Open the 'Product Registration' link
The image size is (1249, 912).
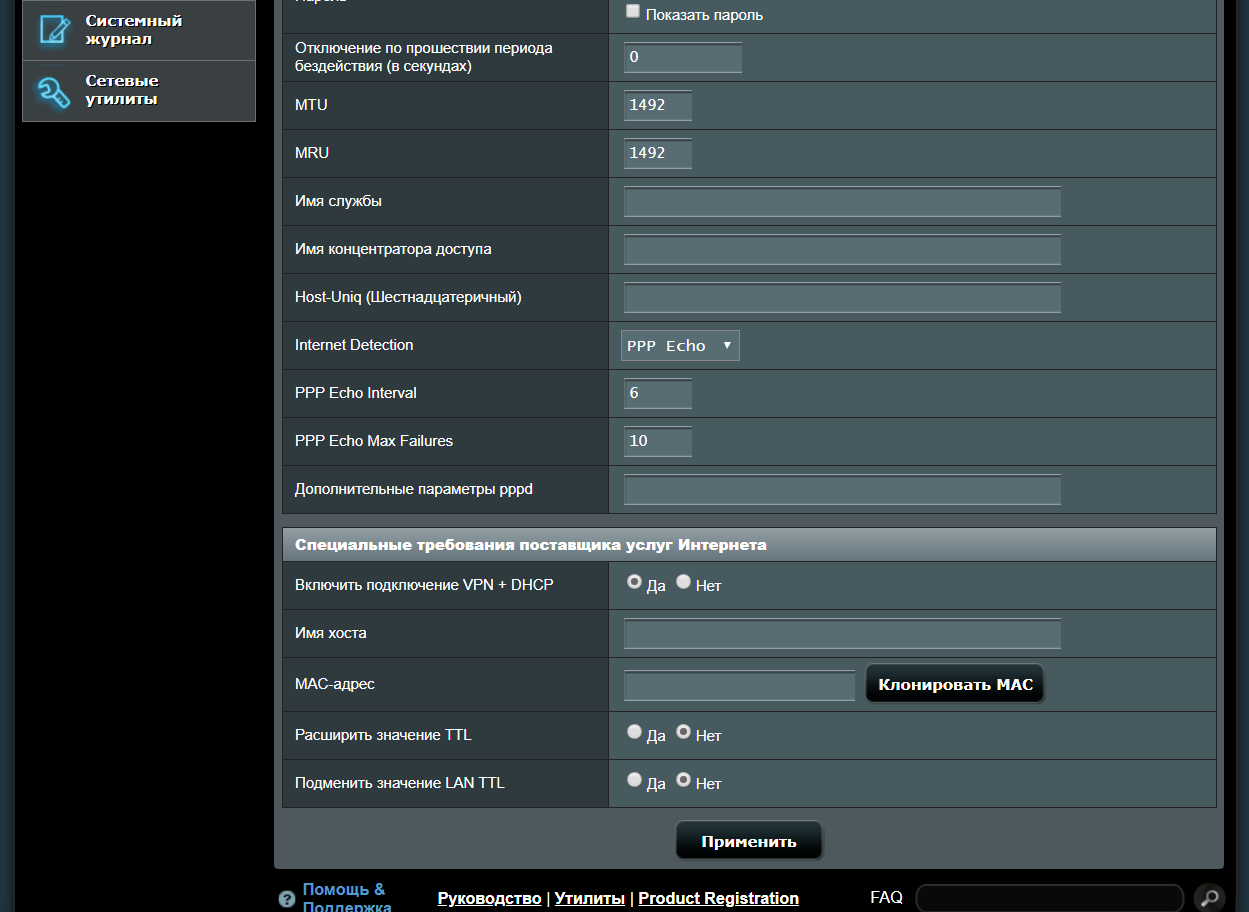tap(718, 898)
